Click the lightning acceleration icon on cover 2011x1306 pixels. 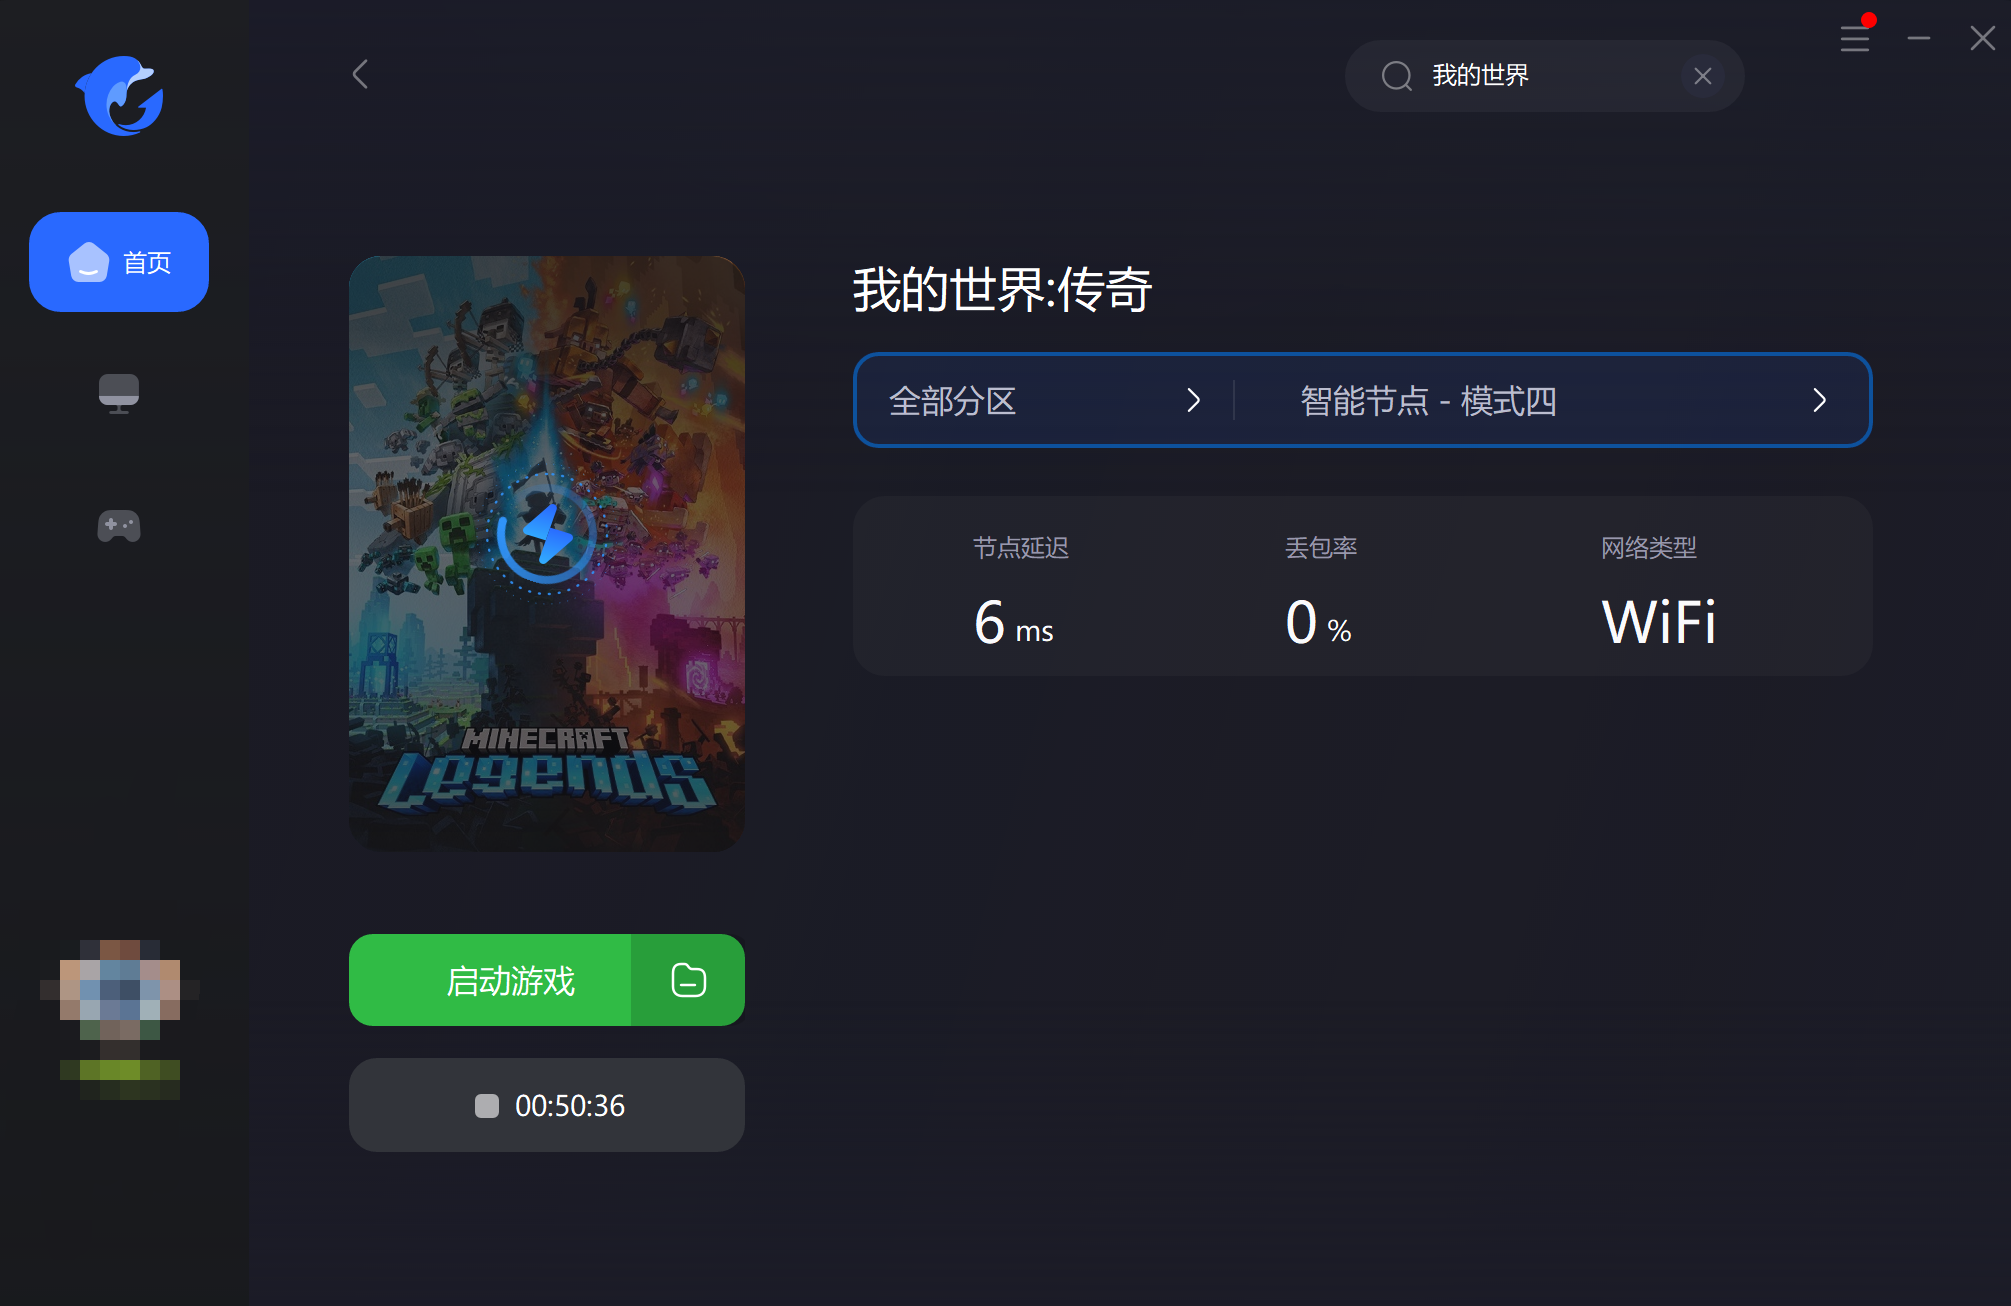tap(547, 533)
